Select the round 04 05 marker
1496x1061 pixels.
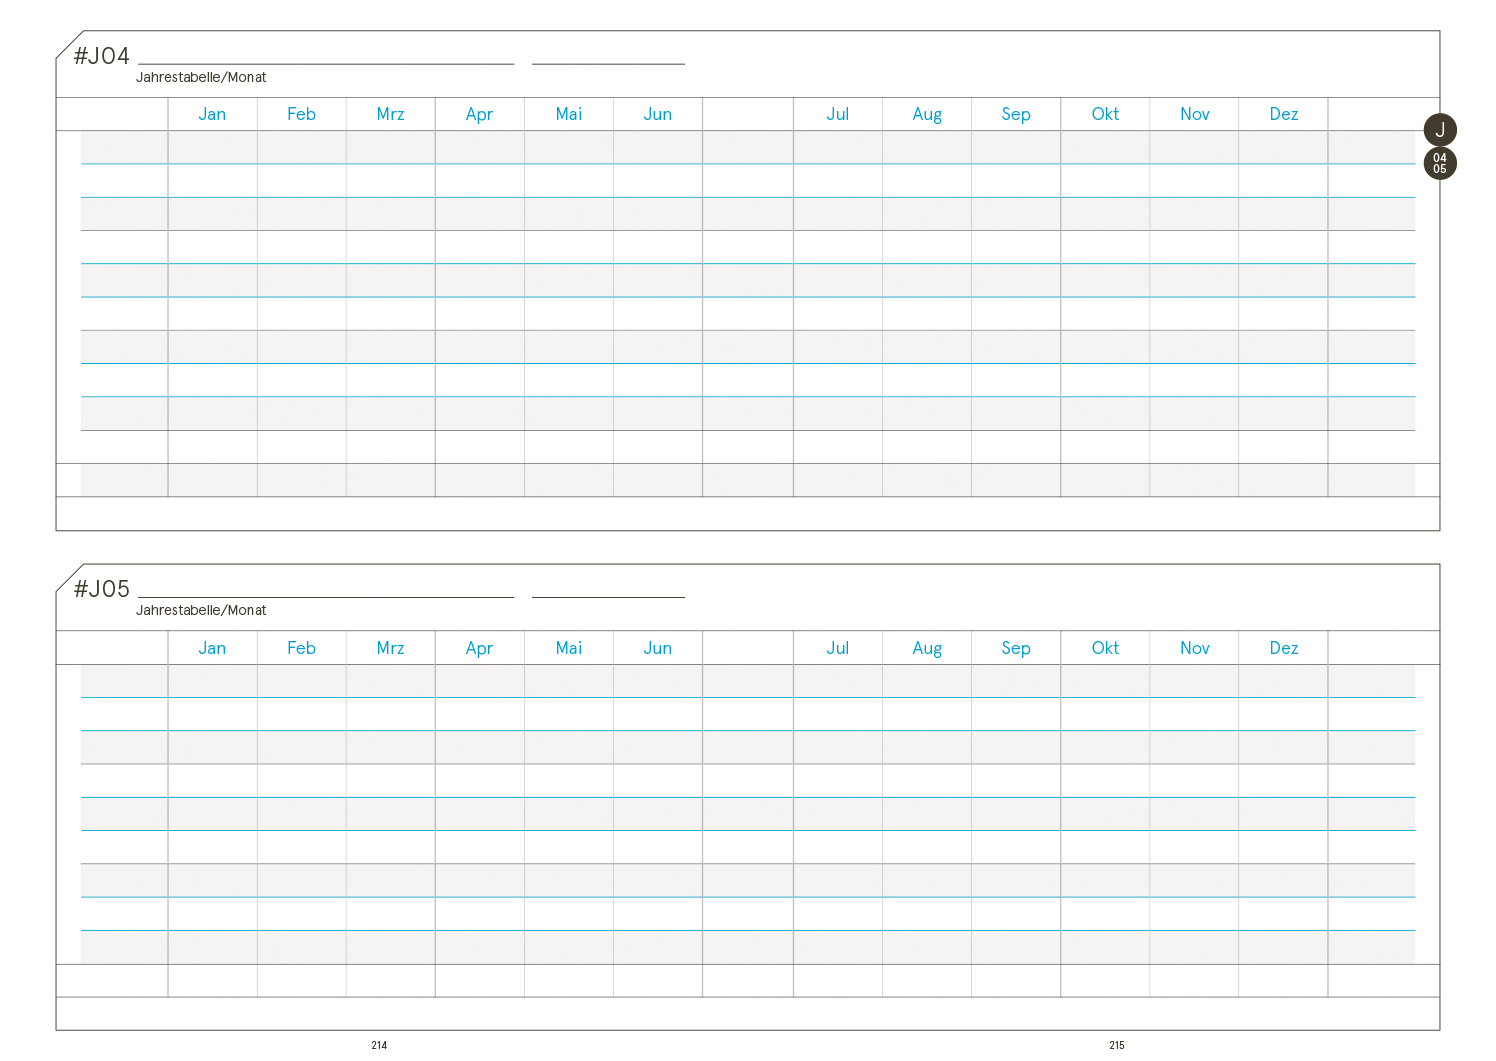1440,163
